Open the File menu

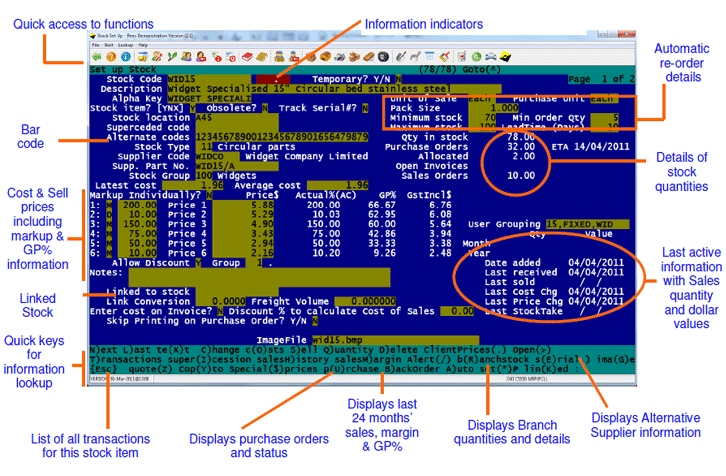97,46
